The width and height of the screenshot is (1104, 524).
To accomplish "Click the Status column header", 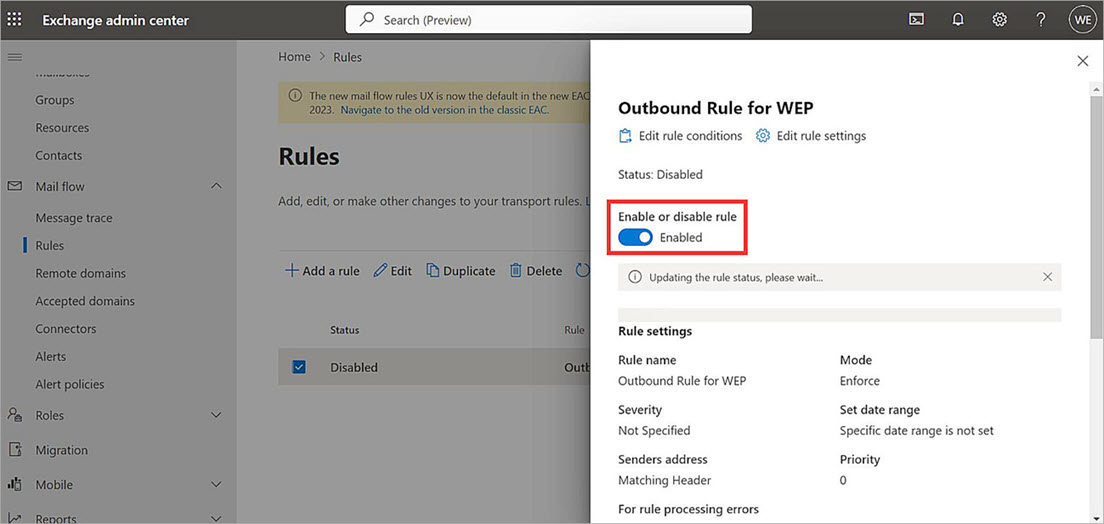I will pos(345,330).
